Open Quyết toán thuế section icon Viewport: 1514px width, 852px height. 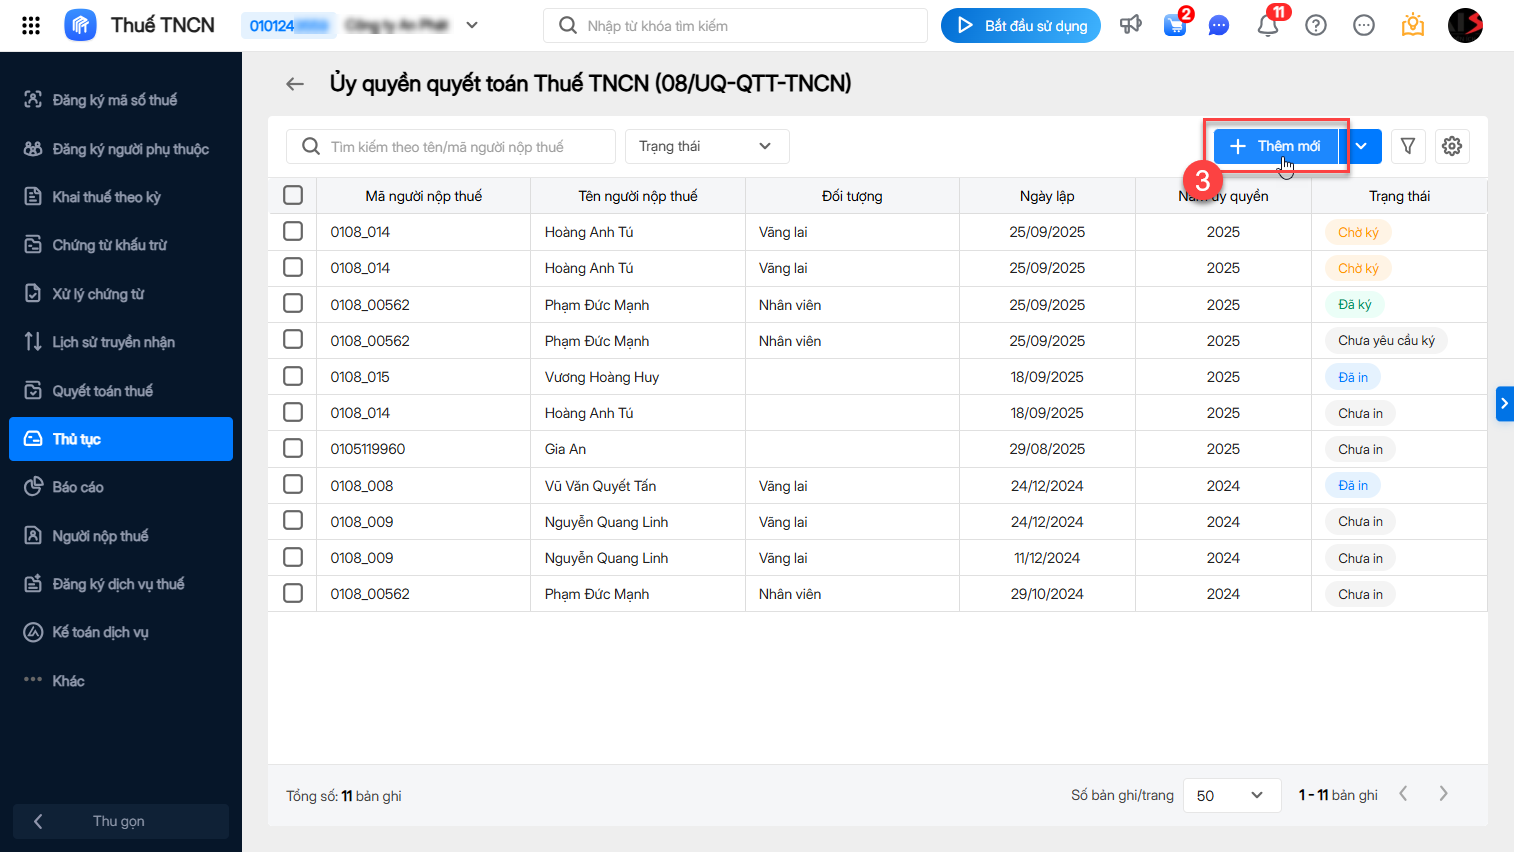click(x=33, y=390)
